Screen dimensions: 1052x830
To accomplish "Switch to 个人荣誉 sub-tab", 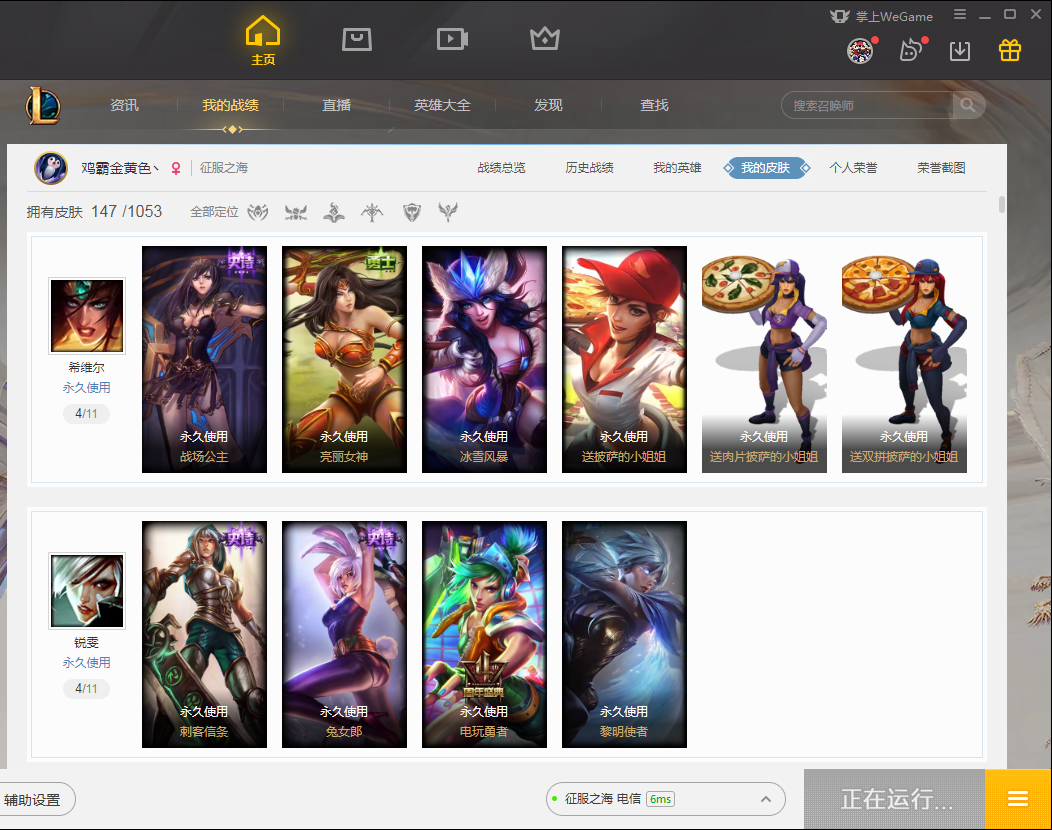I will [853, 168].
